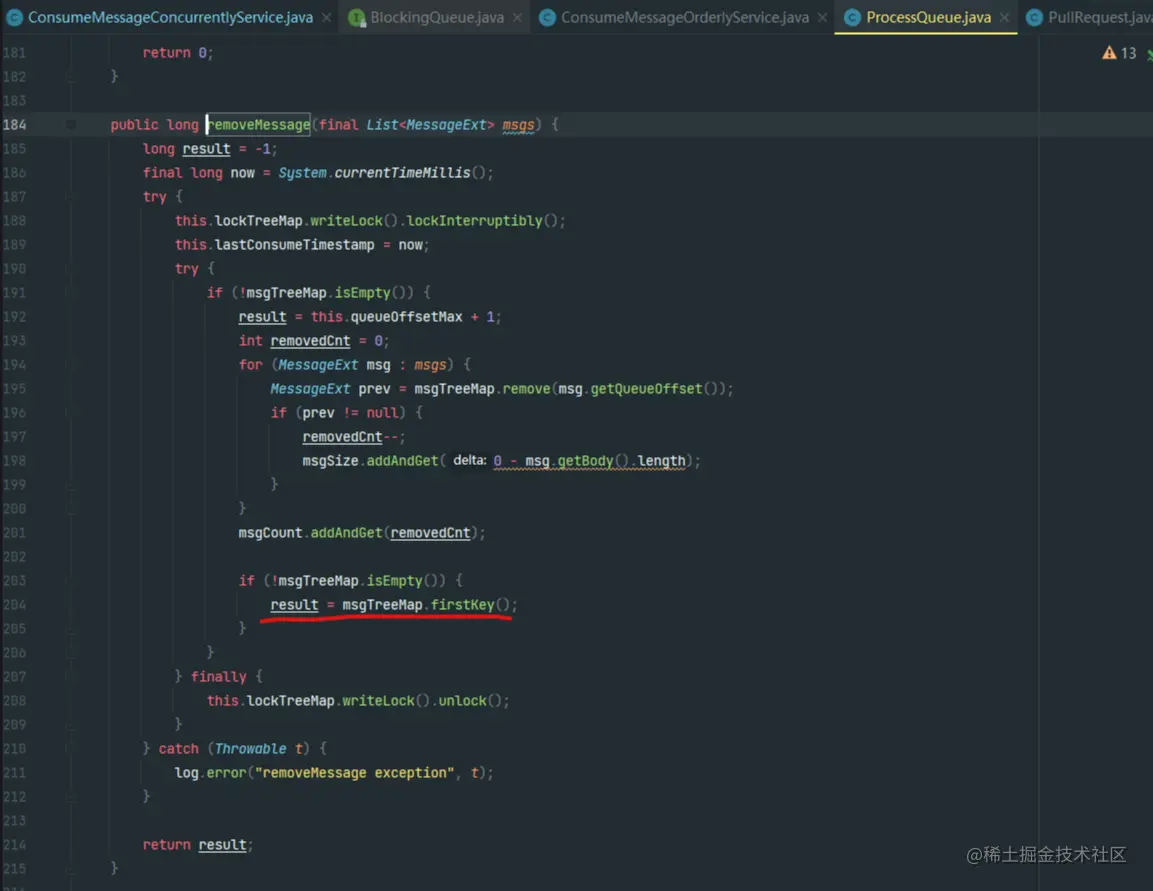1153x891 pixels.
Task: Open the BlockingQueue.java tab
Action: (437, 17)
